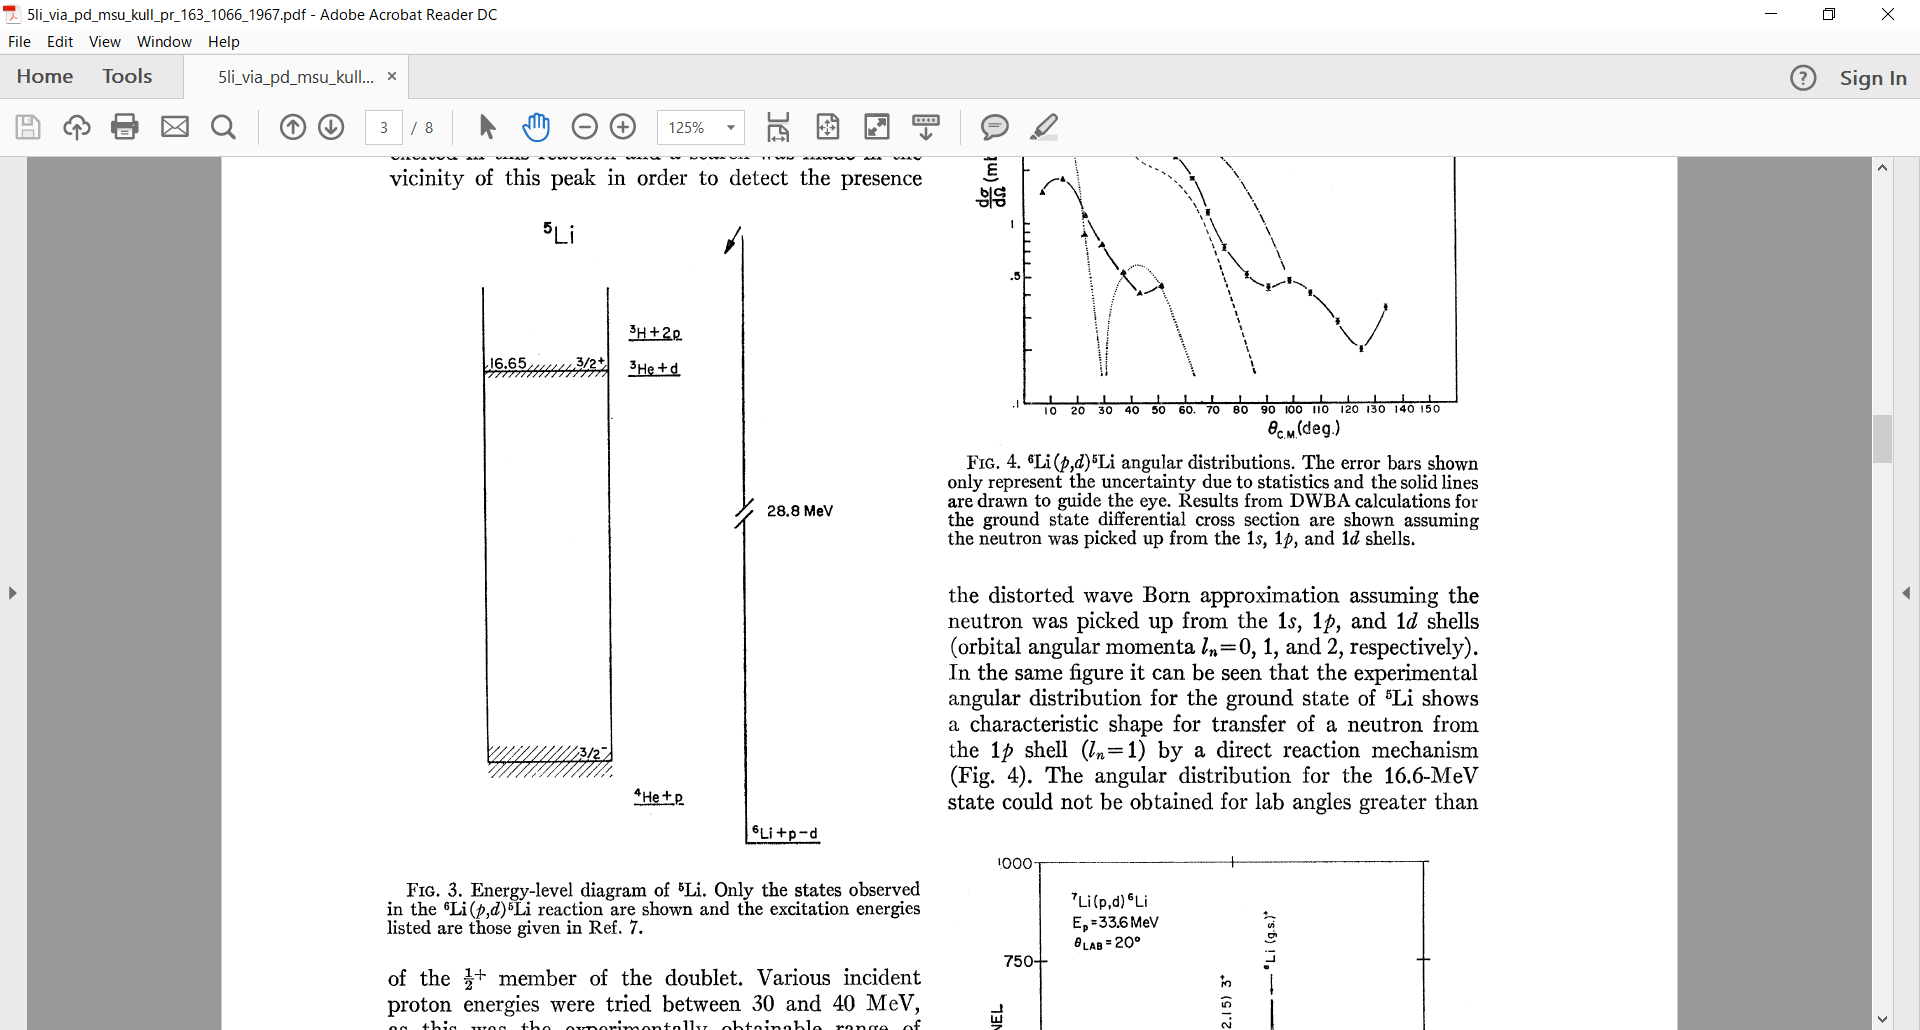Image resolution: width=1920 pixels, height=1030 pixels.
Task: Fit one full page to window
Action: coord(828,127)
